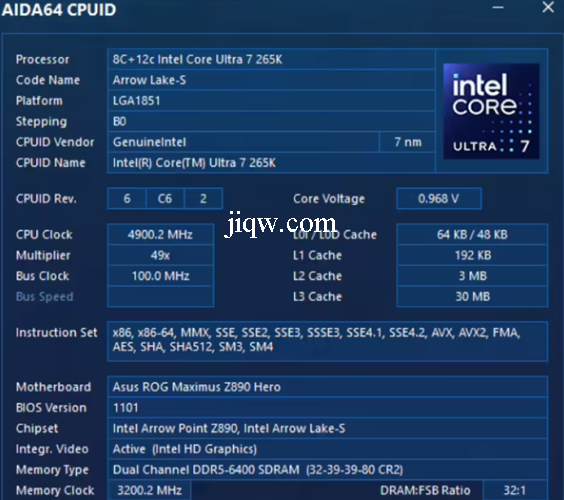Click the Memory Clock value '3200.2 MHz'

[x=149, y=490]
